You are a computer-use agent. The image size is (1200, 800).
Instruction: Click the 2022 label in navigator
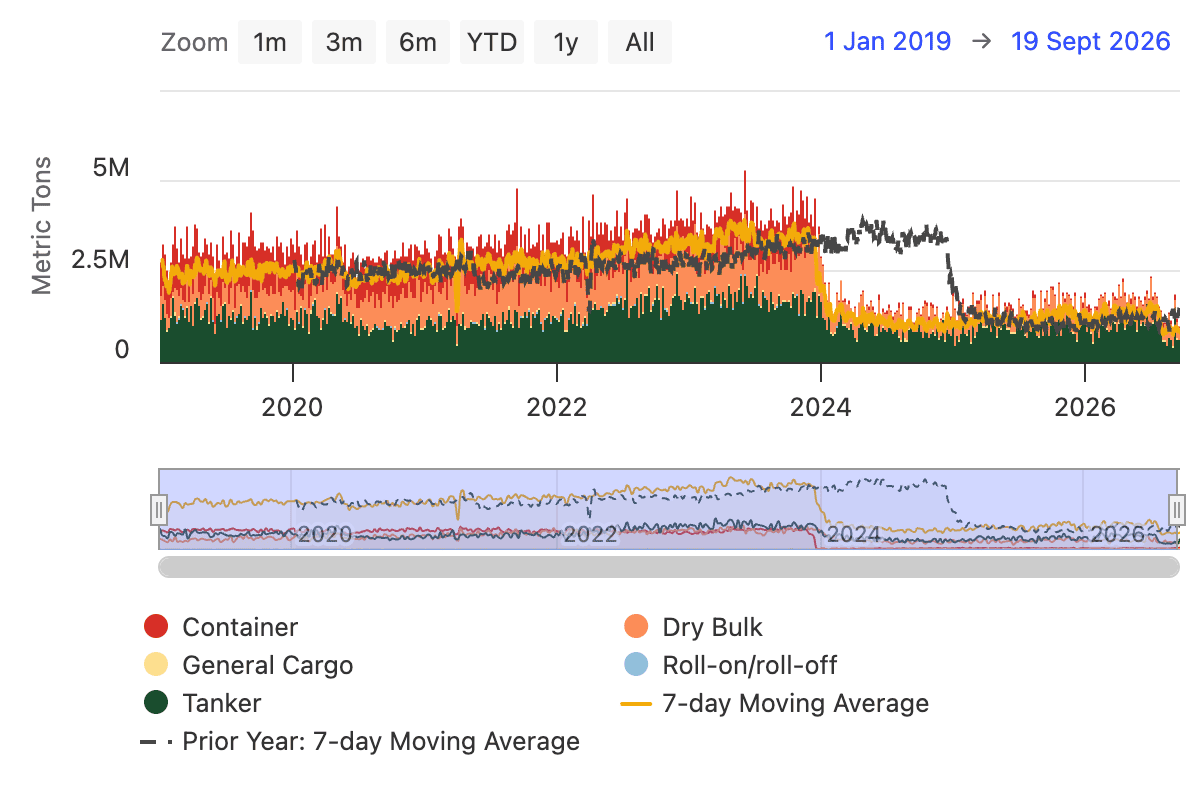[x=589, y=534]
